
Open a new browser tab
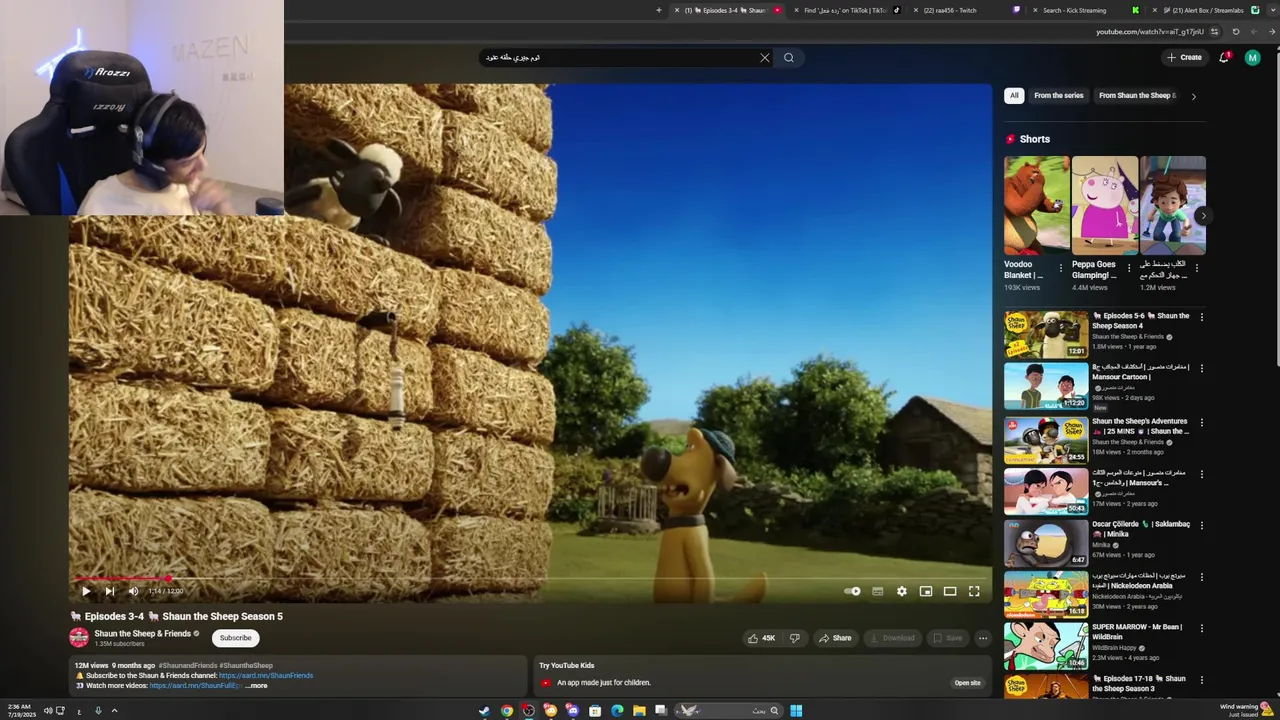pos(658,10)
